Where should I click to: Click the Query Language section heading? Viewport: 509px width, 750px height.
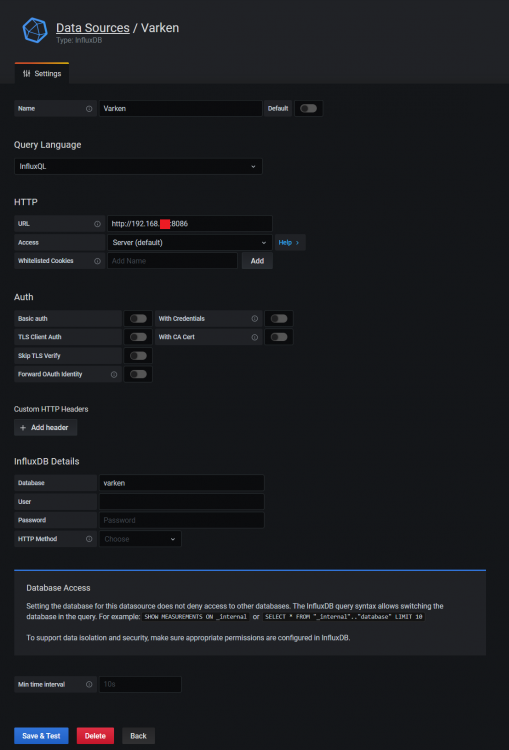click(47, 145)
